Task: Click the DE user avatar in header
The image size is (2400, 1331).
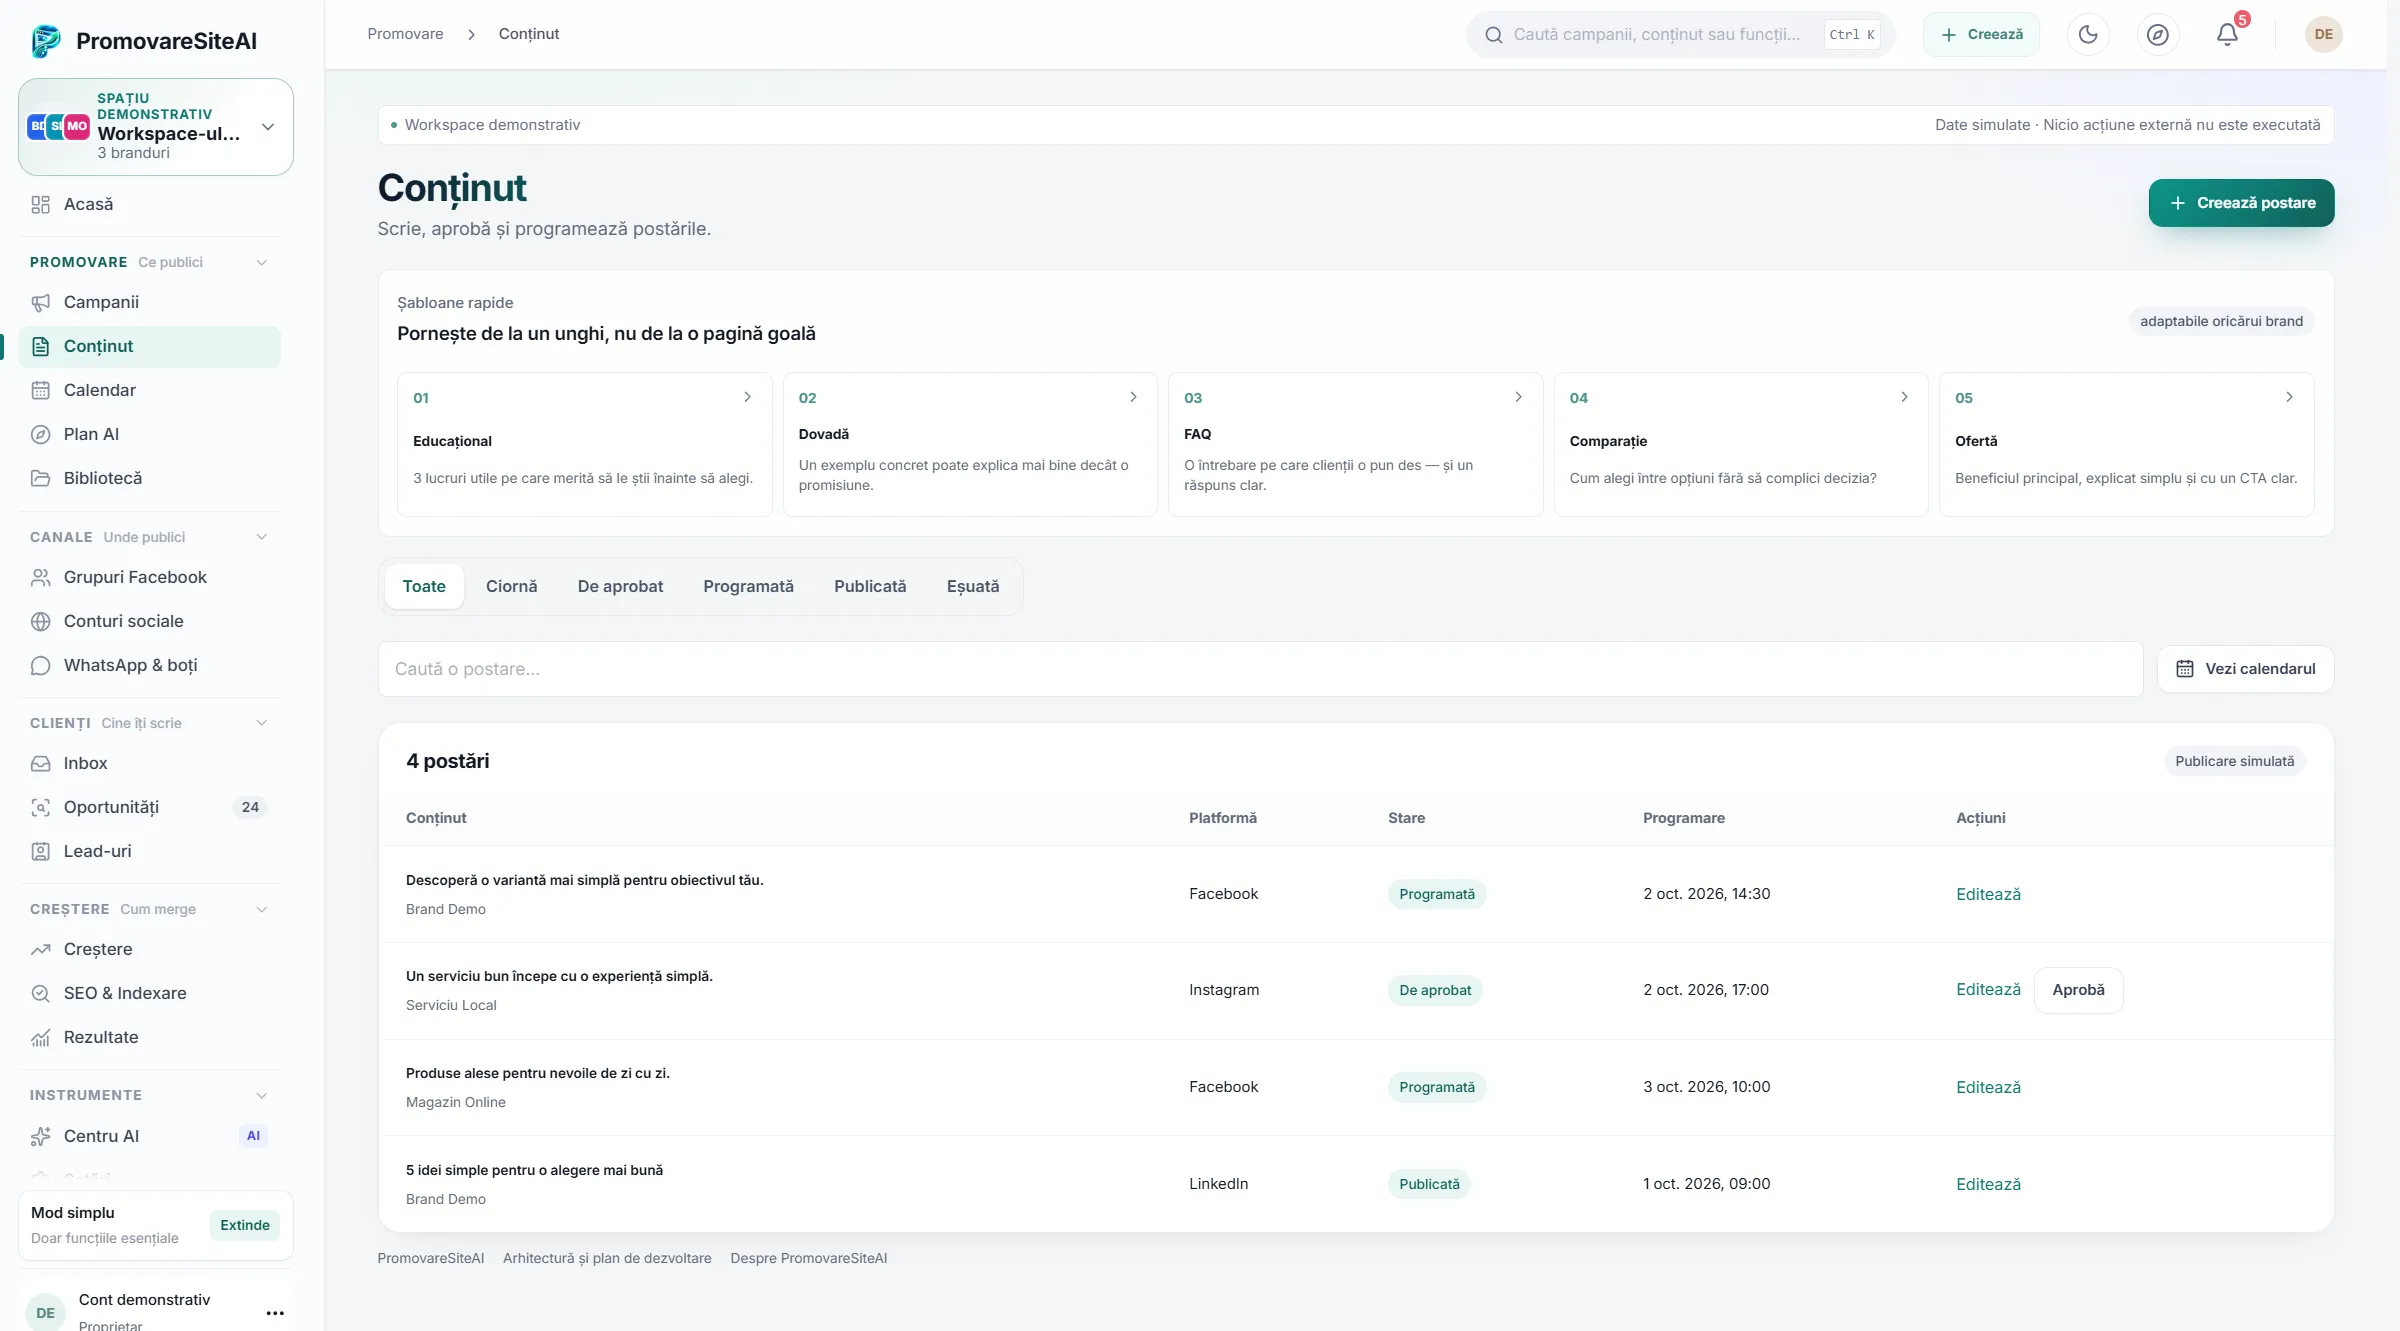Action: (x=2324, y=34)
